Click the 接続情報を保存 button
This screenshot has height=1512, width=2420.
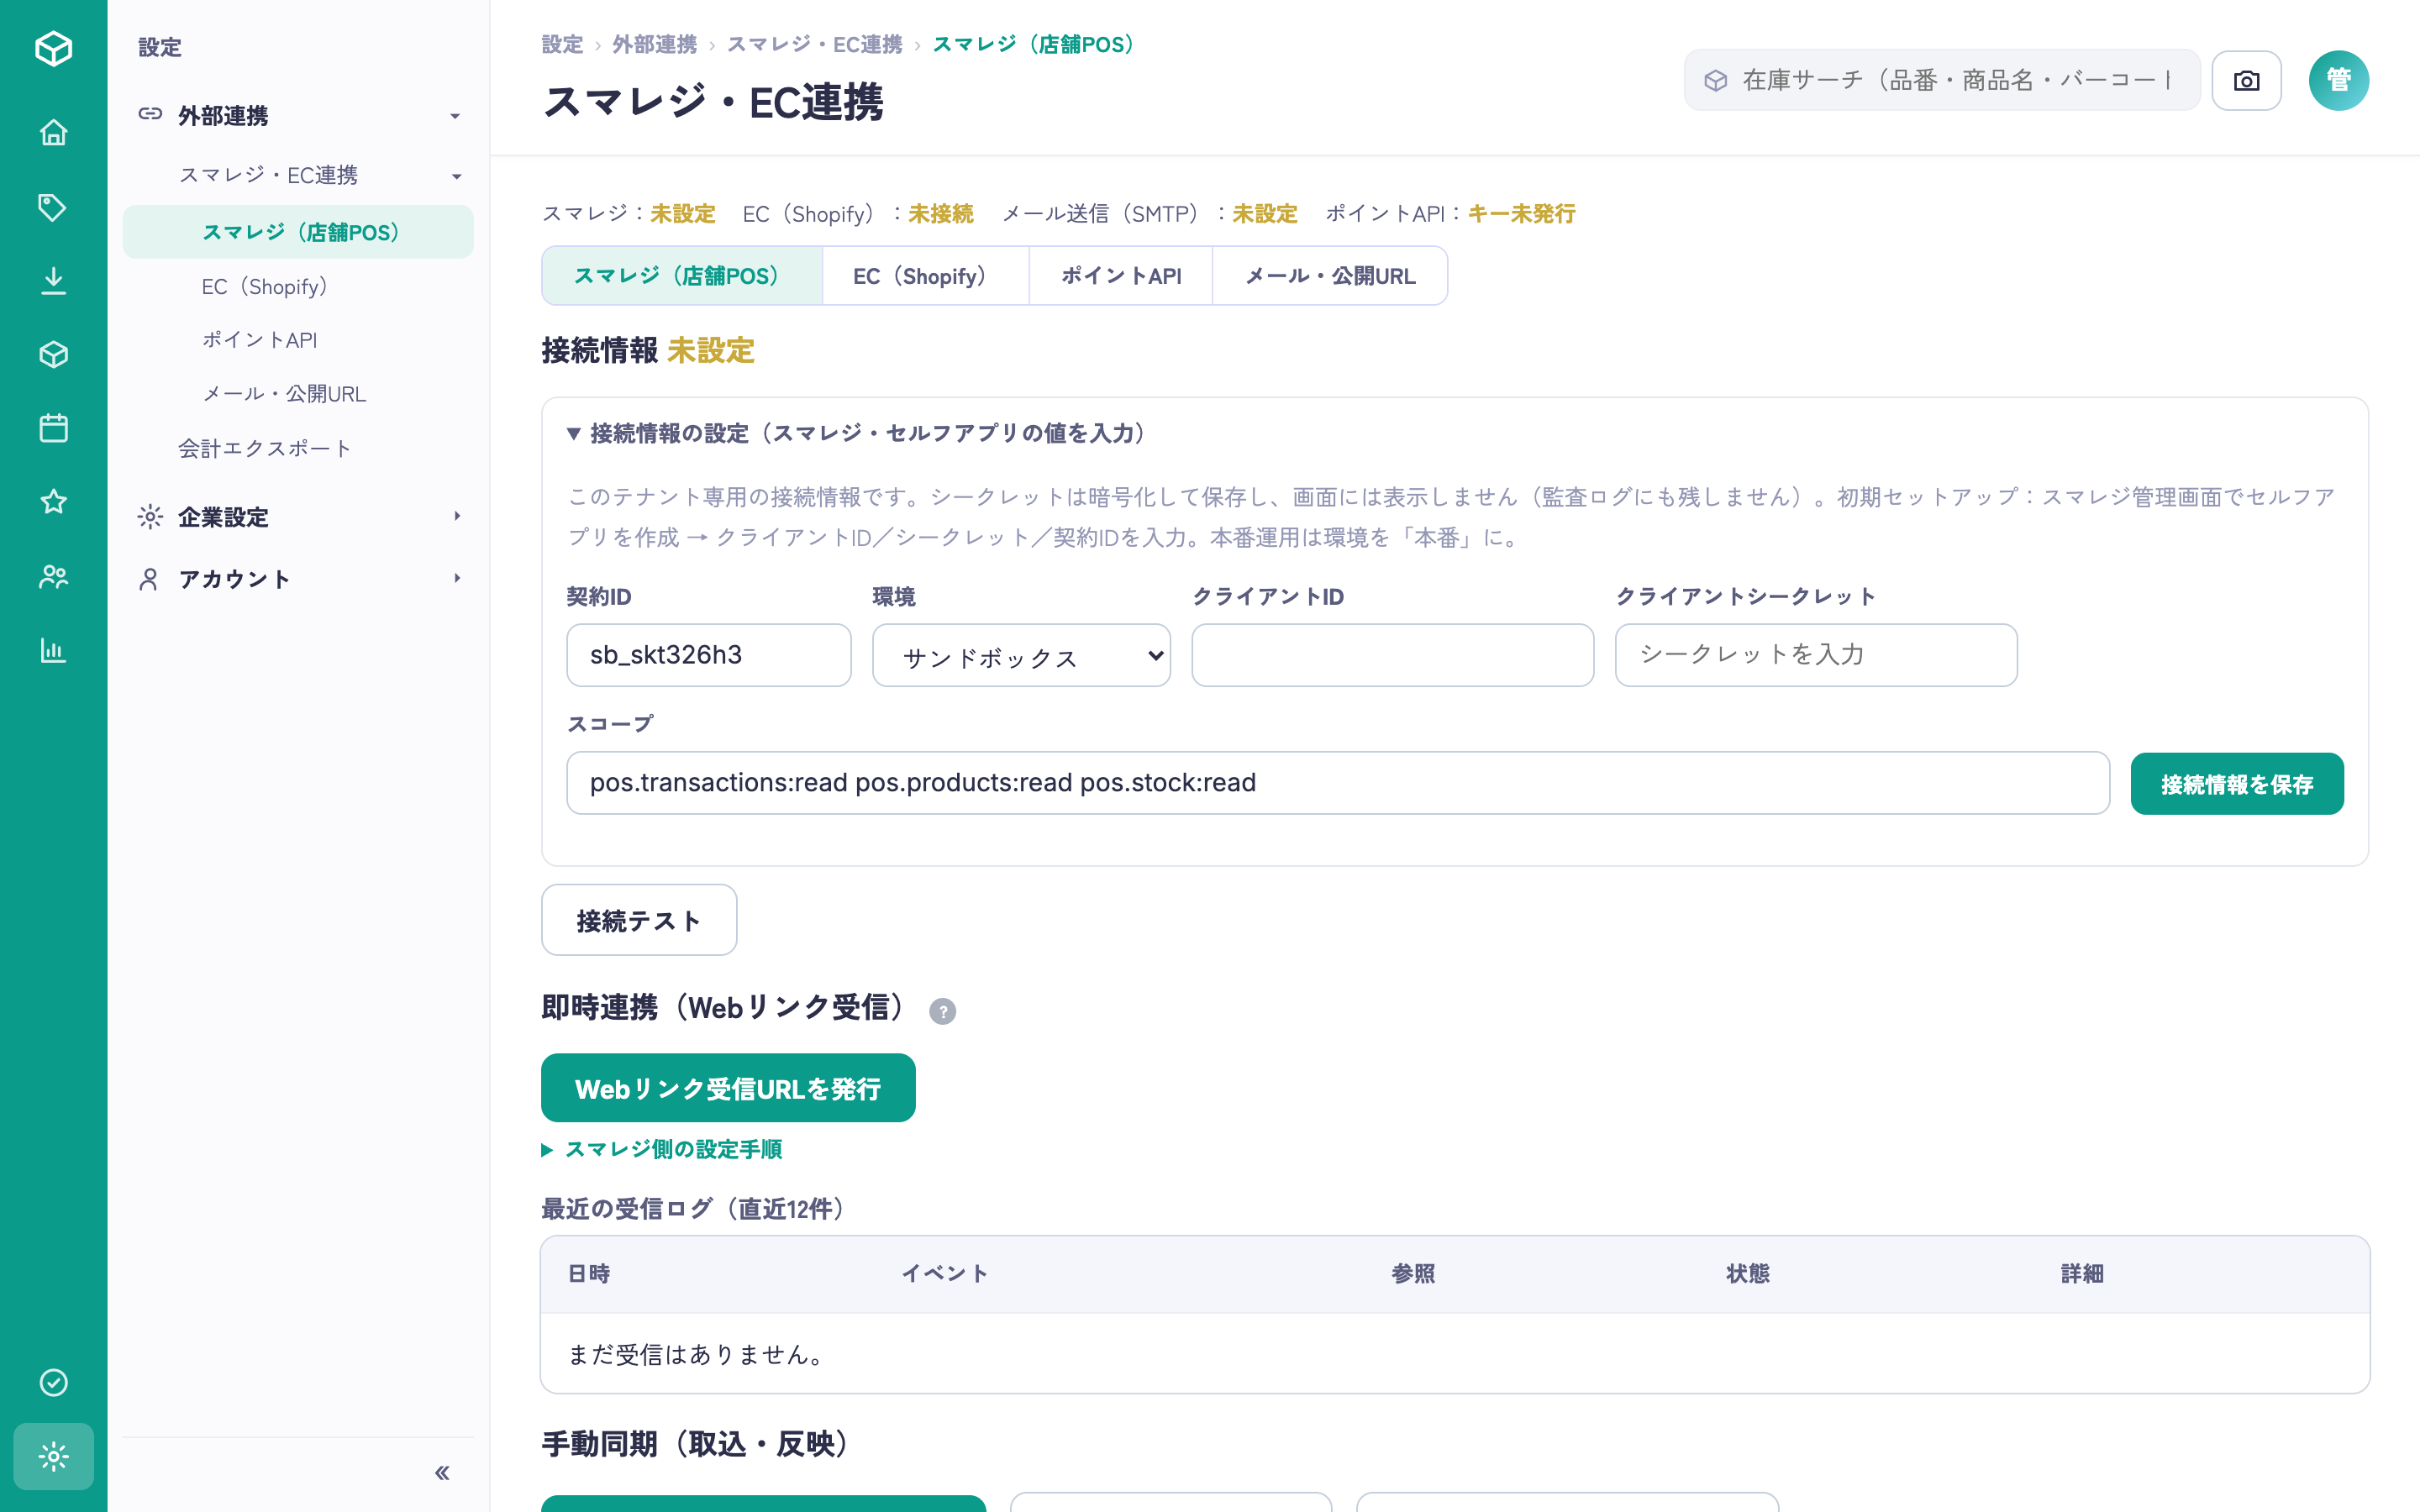tap(2237, 784)
